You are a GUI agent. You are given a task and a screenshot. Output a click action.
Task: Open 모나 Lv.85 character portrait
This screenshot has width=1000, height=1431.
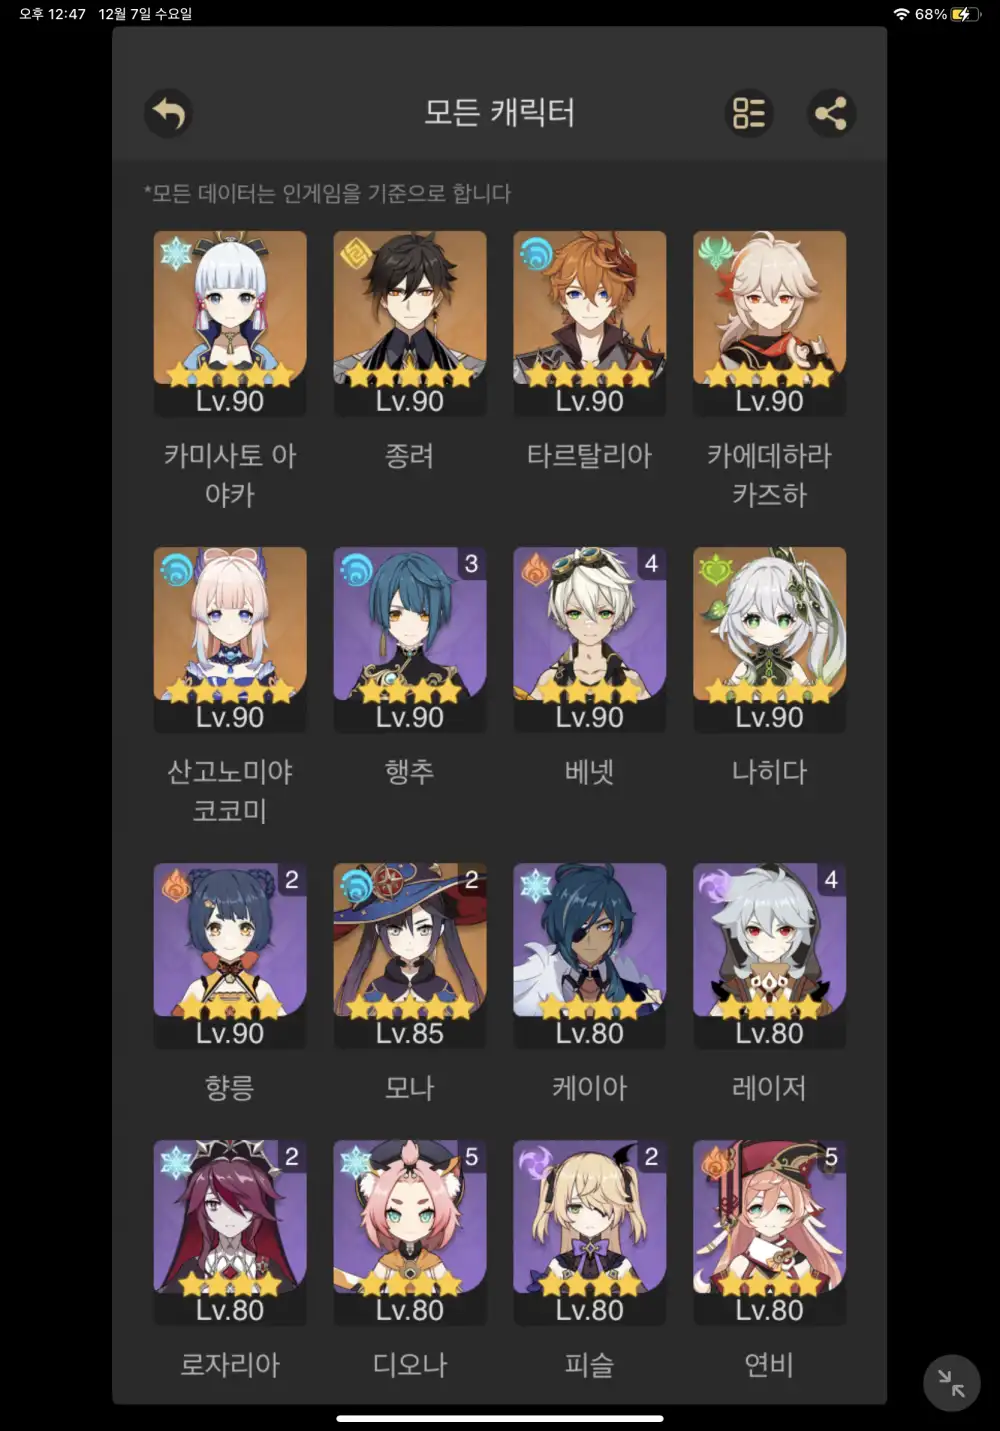[x=410, y=956]
